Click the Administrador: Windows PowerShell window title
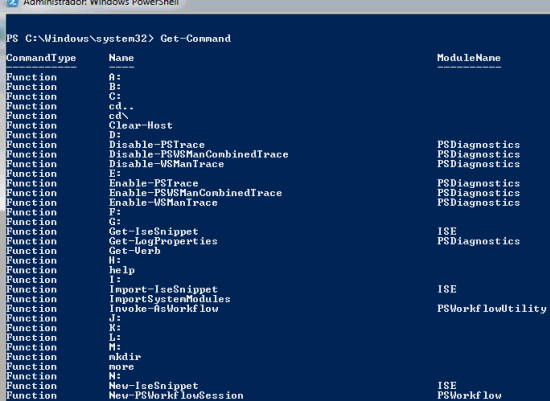 [101, 3]
